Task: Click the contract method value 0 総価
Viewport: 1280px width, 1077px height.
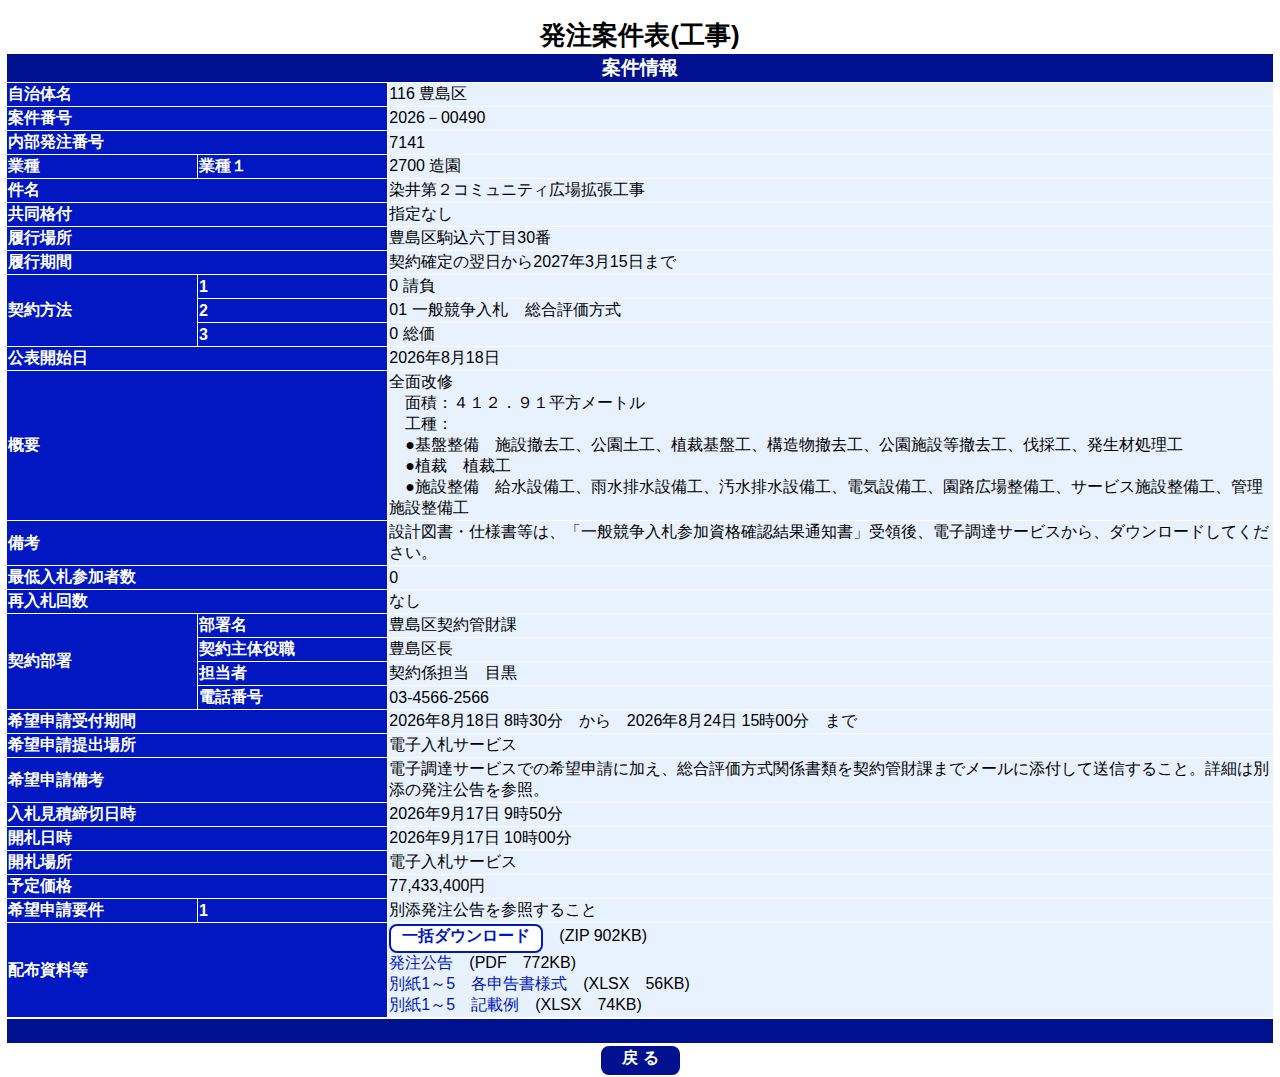Action: (412, 334)
